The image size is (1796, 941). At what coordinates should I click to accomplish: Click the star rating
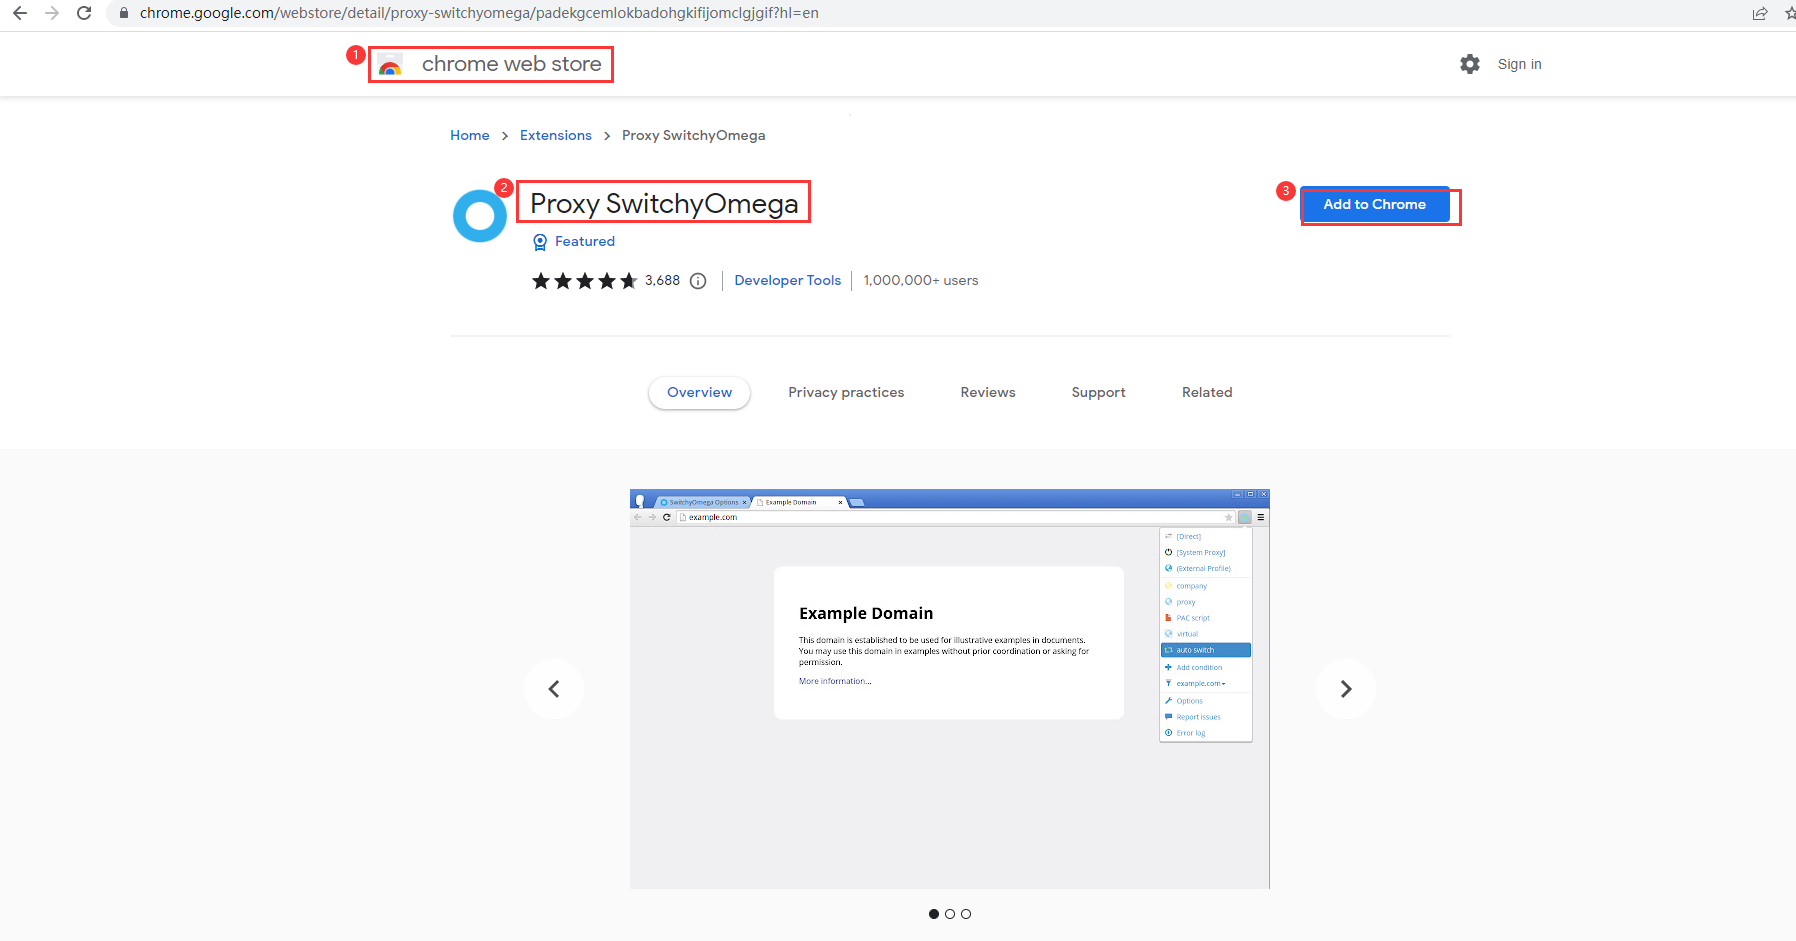pos(585,281)
